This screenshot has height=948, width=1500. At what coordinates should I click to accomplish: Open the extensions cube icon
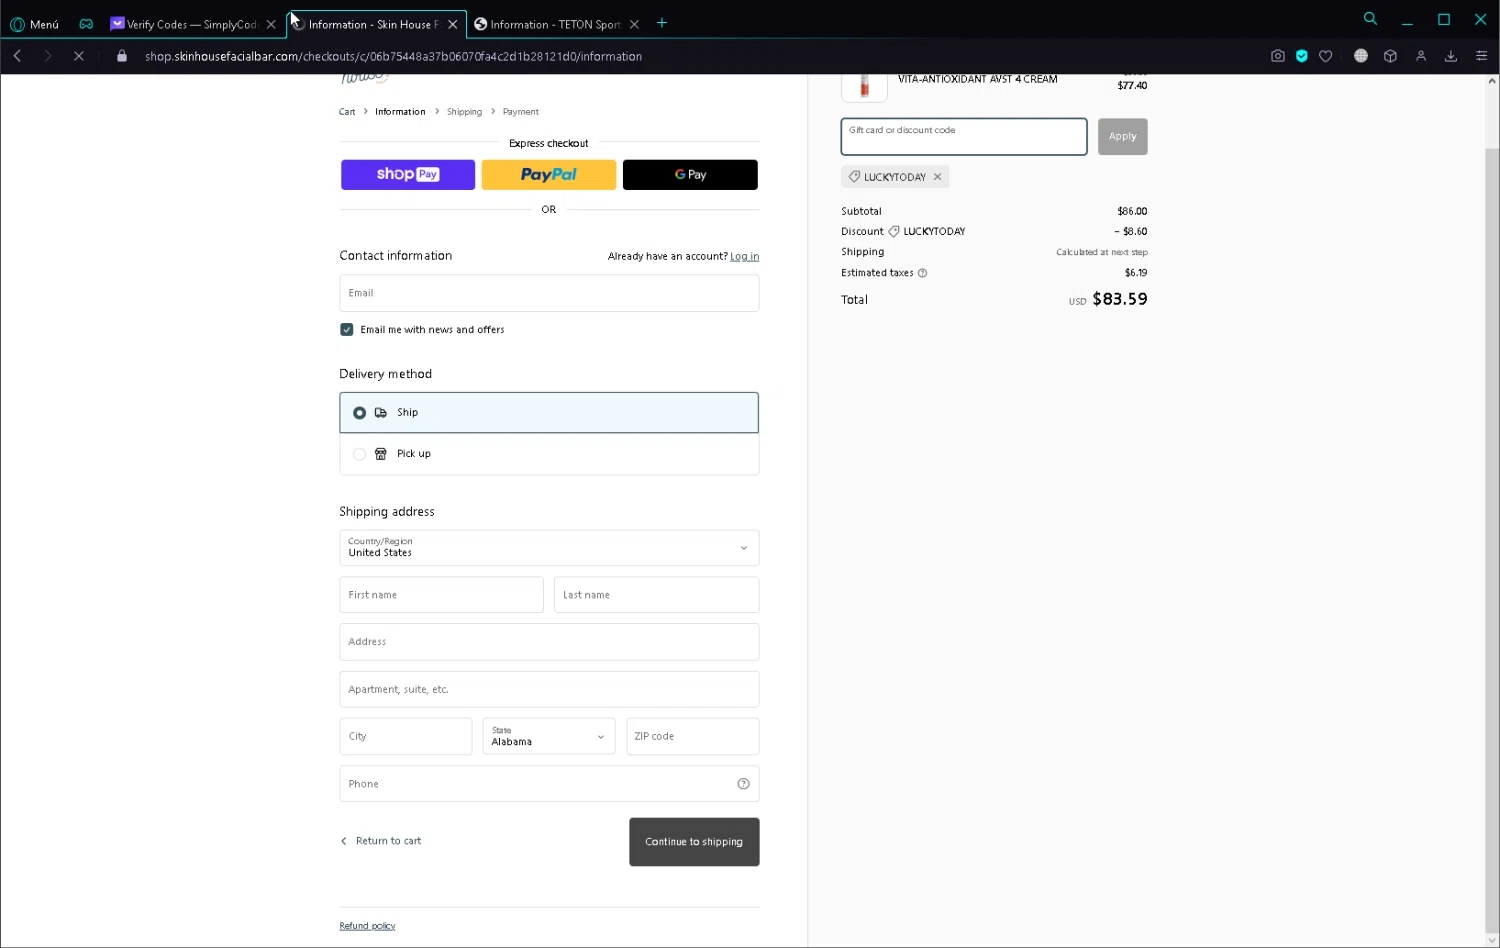coord(1390,56)
